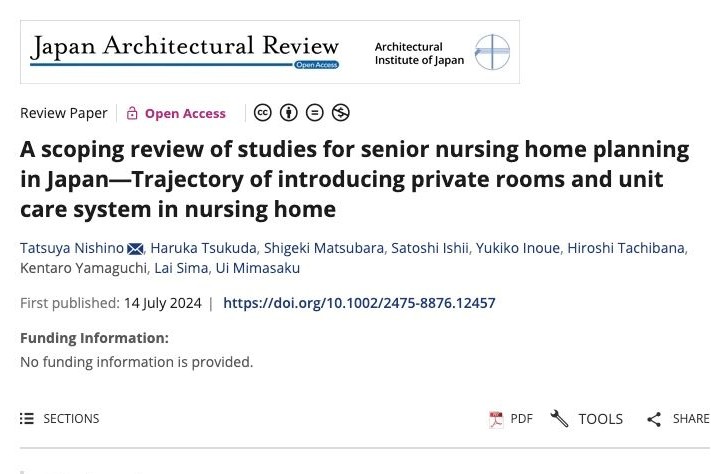Click the Creative Commons CC license icon
The width and height of the screenshot is (711, 474).
pos(263,113)
